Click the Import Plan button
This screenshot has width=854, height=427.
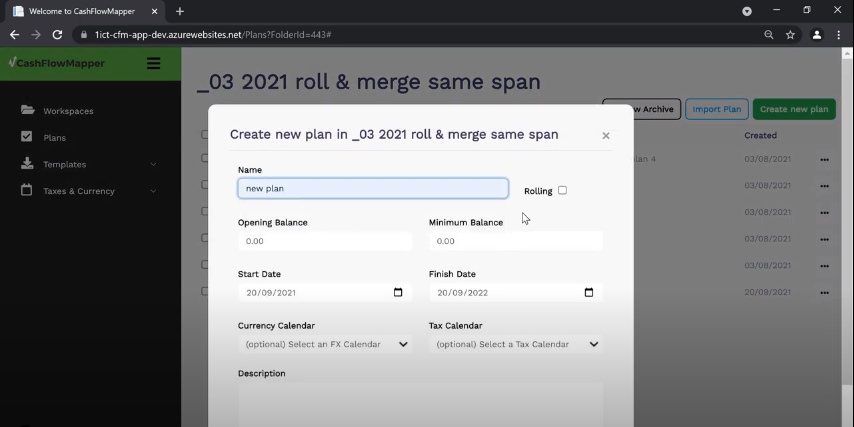click(717, 109)
